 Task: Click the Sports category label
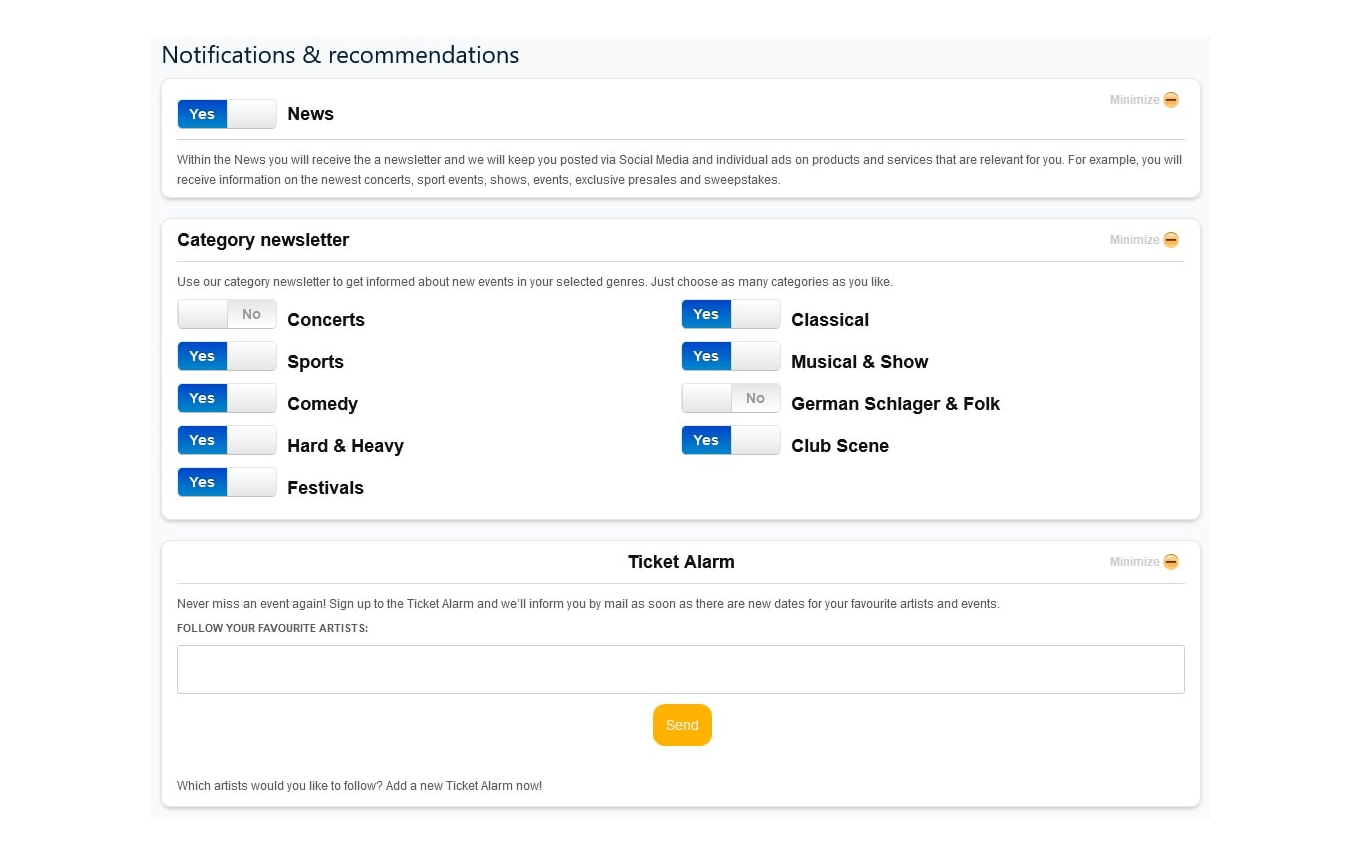click(315, 362)
